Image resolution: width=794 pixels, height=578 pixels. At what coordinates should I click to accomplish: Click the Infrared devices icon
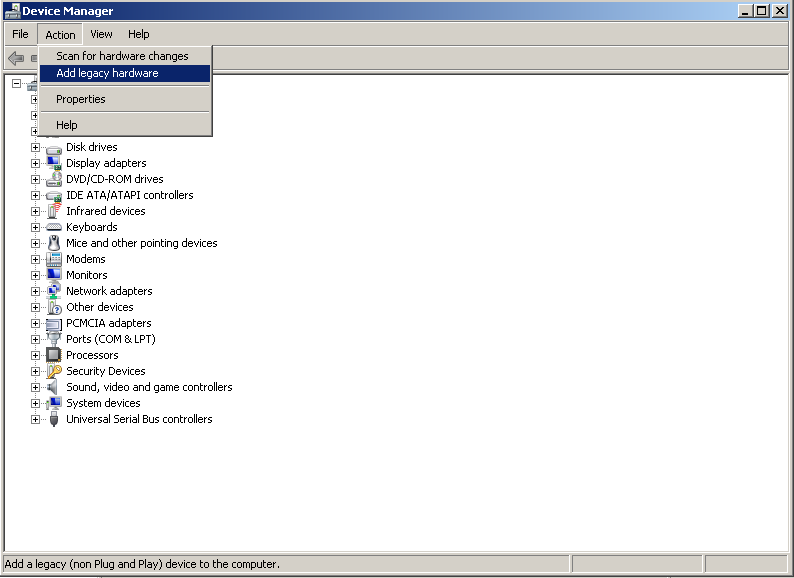click(54, 211)
